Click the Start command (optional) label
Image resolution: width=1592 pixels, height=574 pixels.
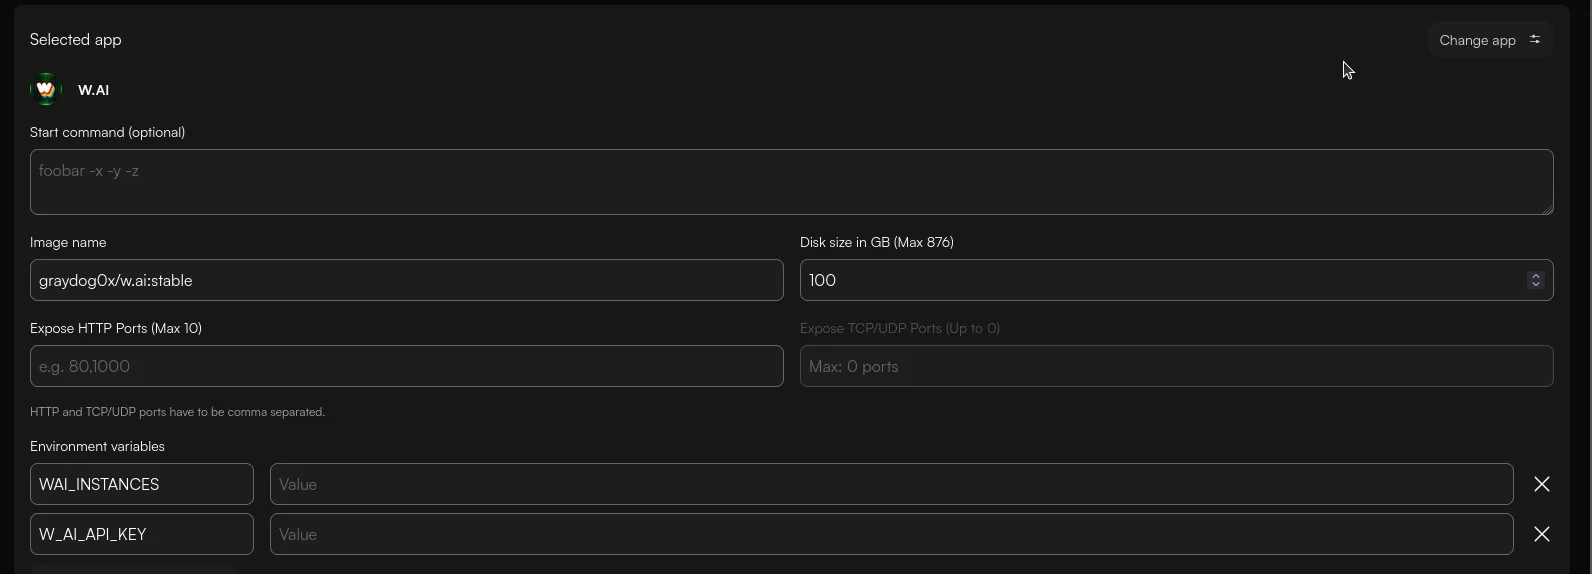pyautogui.click(x=107, y=132)
